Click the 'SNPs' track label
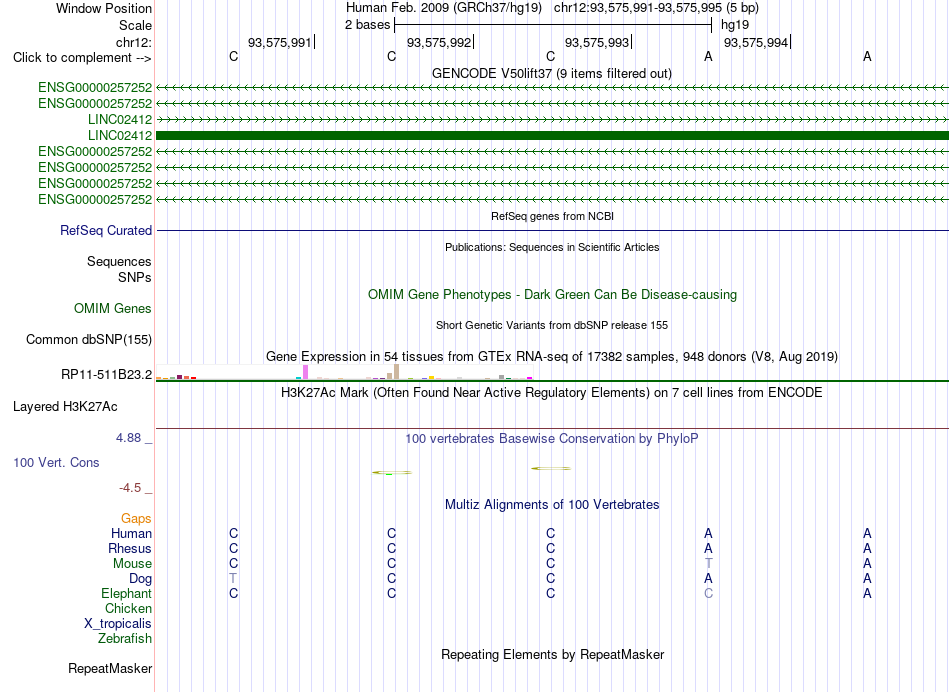 135,277
